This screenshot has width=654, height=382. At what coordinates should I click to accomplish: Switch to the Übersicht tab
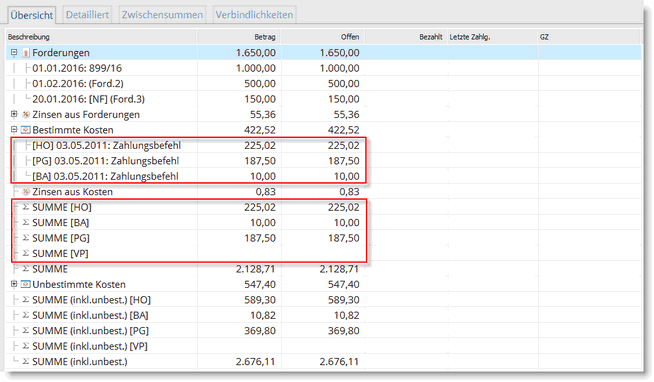[31, 15]
